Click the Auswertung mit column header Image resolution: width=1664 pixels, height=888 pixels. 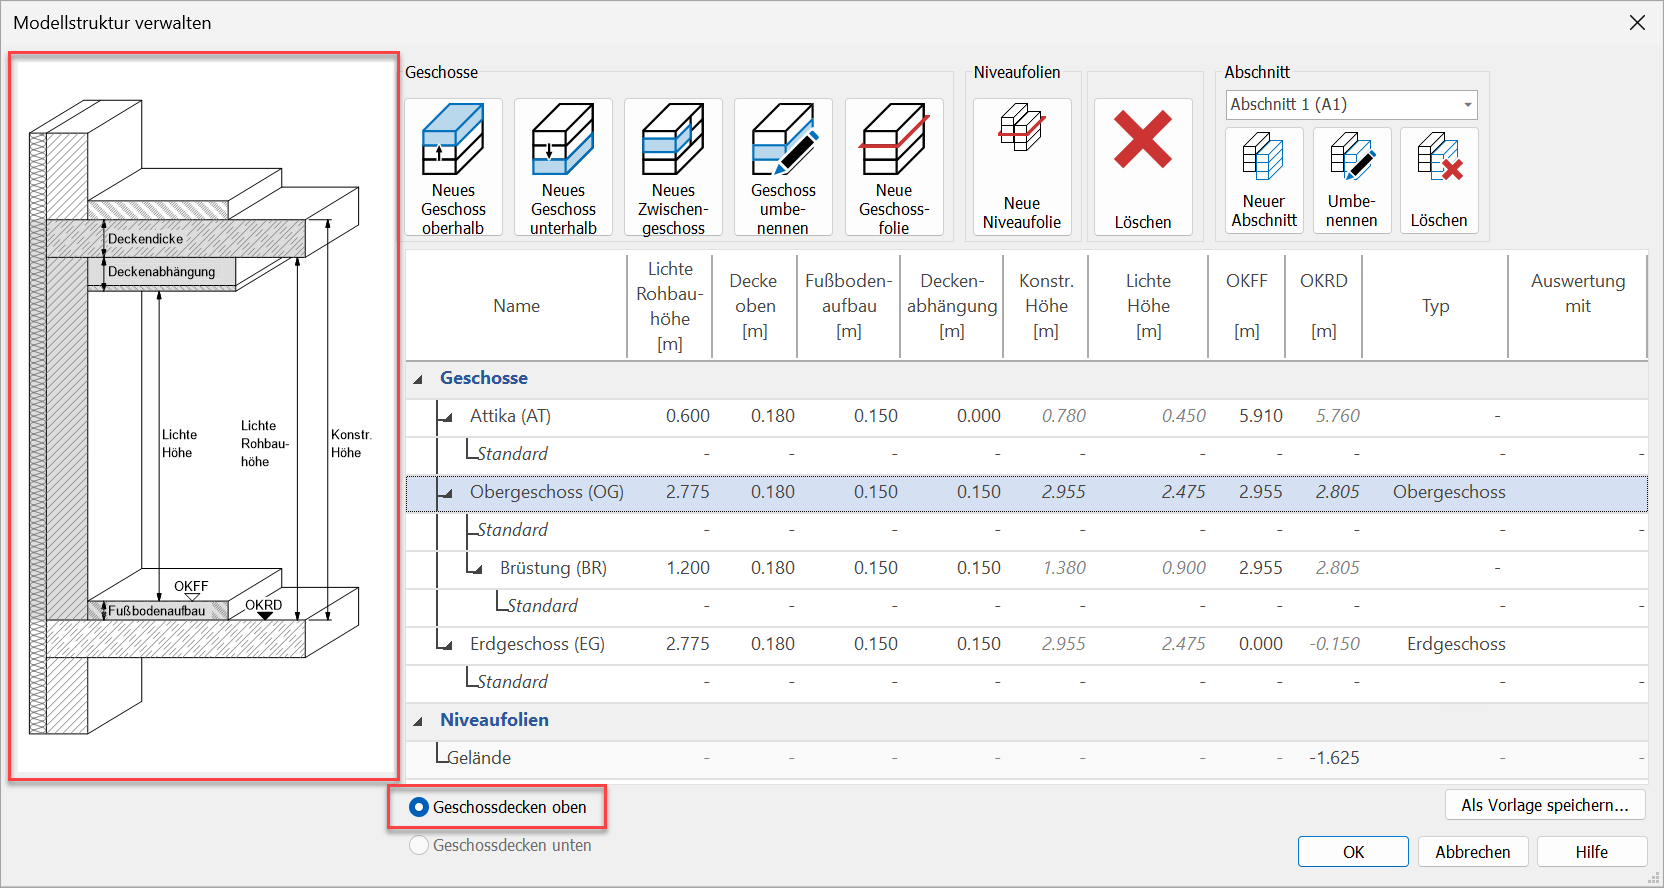(1578, 306)
